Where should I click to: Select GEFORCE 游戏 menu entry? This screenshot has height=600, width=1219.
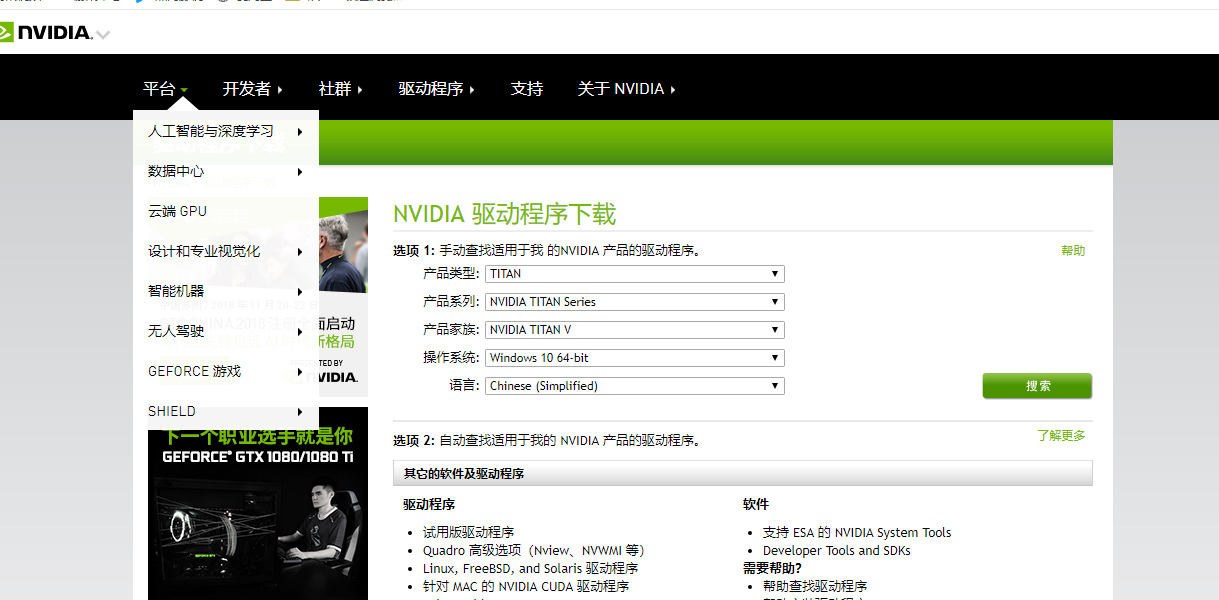226,371
